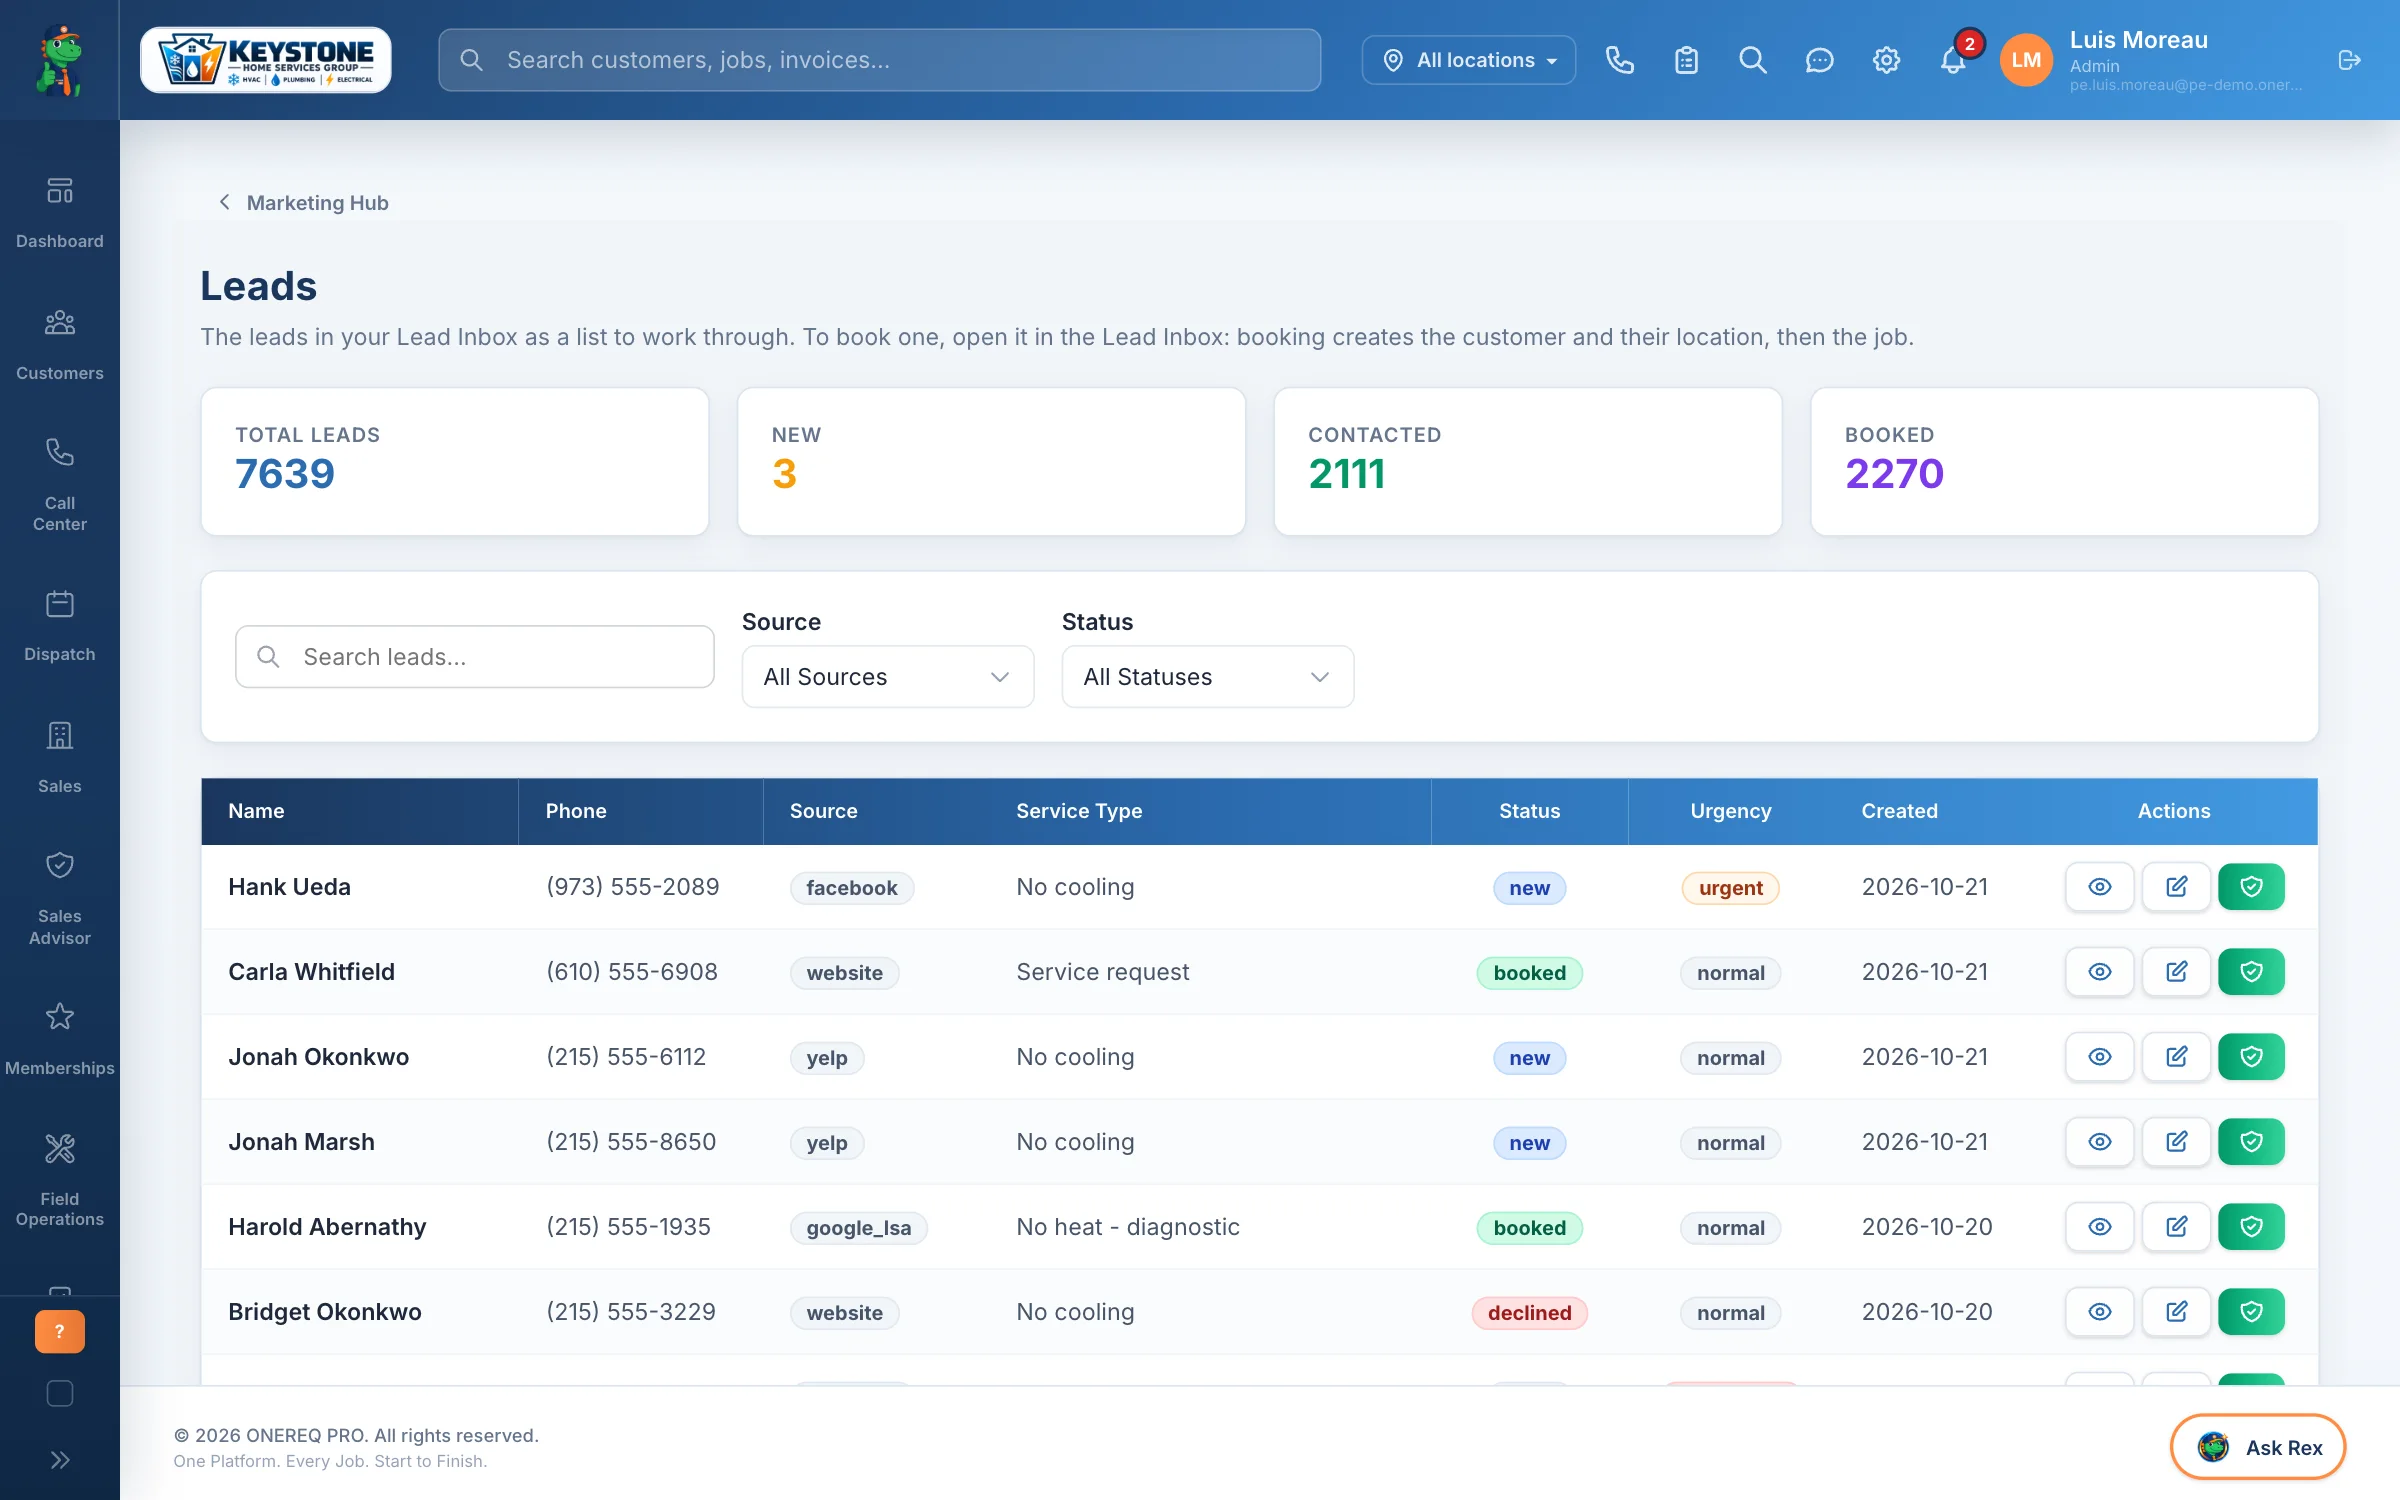Open the phone dialer icon in header
2400x1500 pixels.
point(1619,60)
